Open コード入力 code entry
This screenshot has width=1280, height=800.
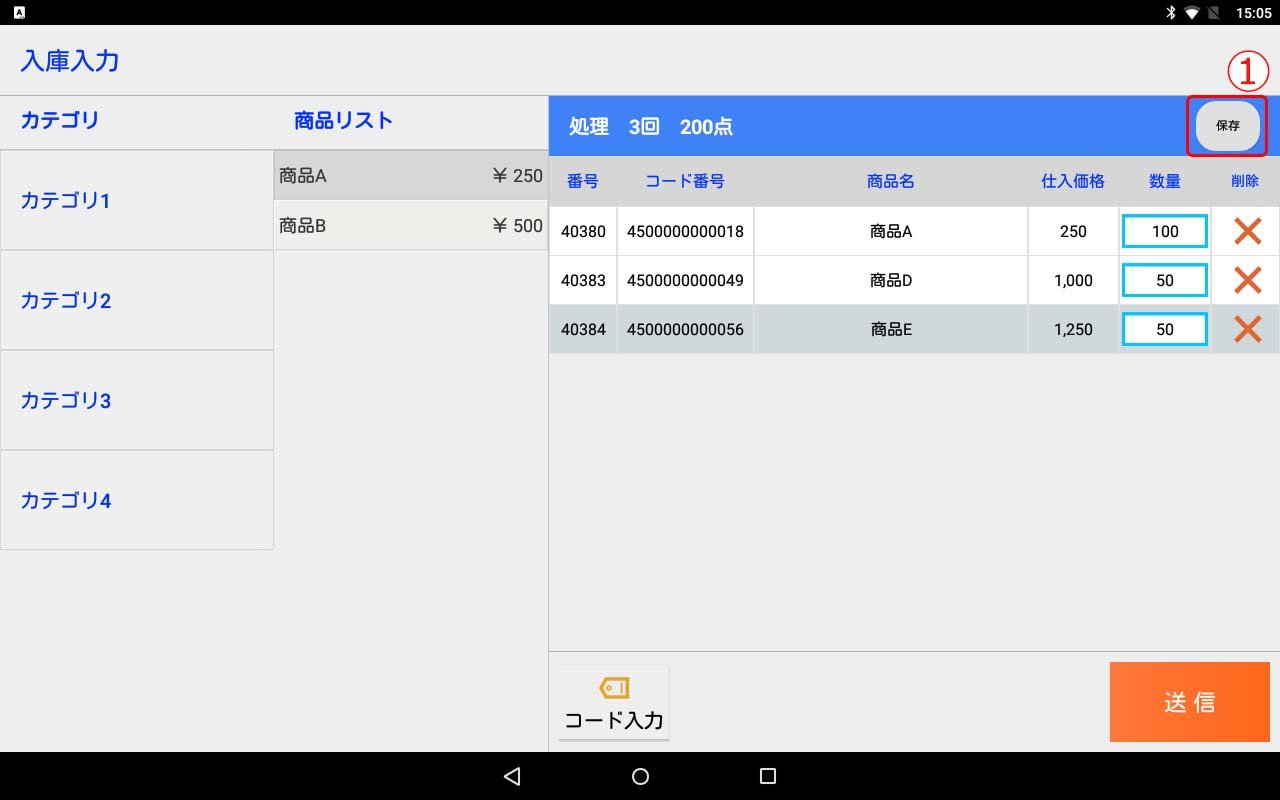pyautogui.click(x=614, y=703)
